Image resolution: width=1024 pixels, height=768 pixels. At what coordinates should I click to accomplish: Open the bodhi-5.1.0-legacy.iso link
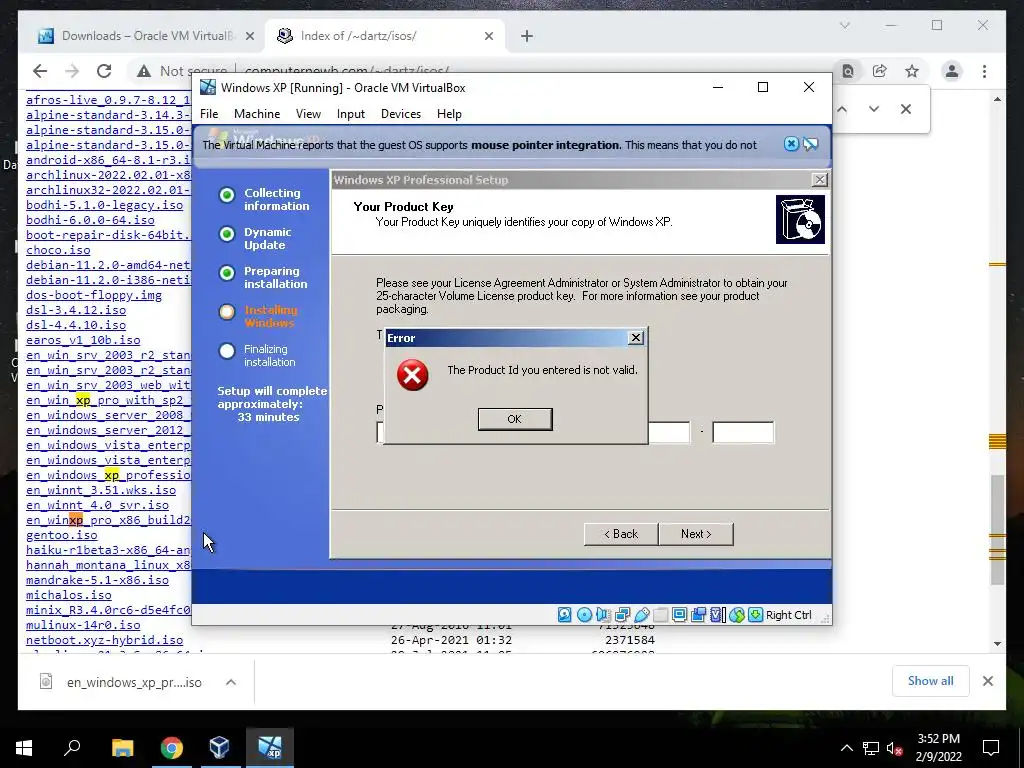tap(104, 205)
